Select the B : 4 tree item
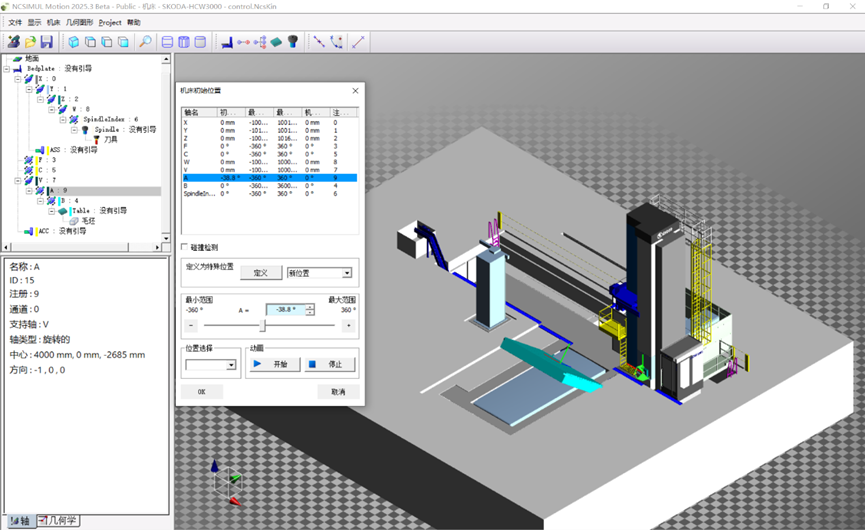The width and height of the screenshot is (865, 530). coord(70,201)
